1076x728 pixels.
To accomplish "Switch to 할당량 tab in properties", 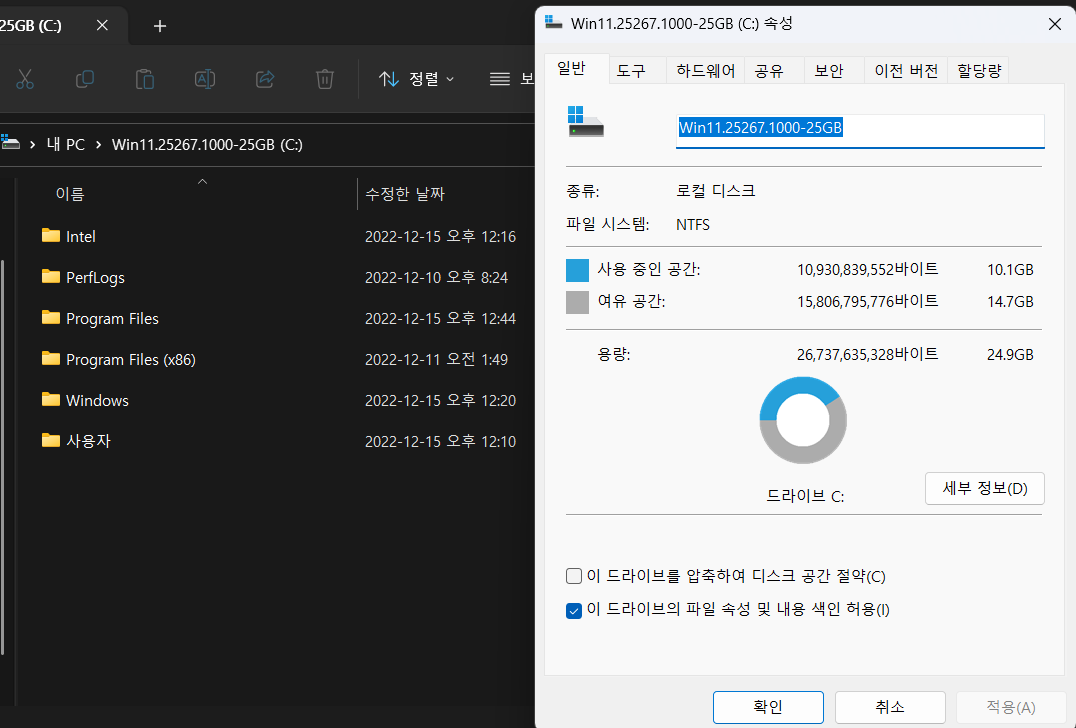I will 979,71.
